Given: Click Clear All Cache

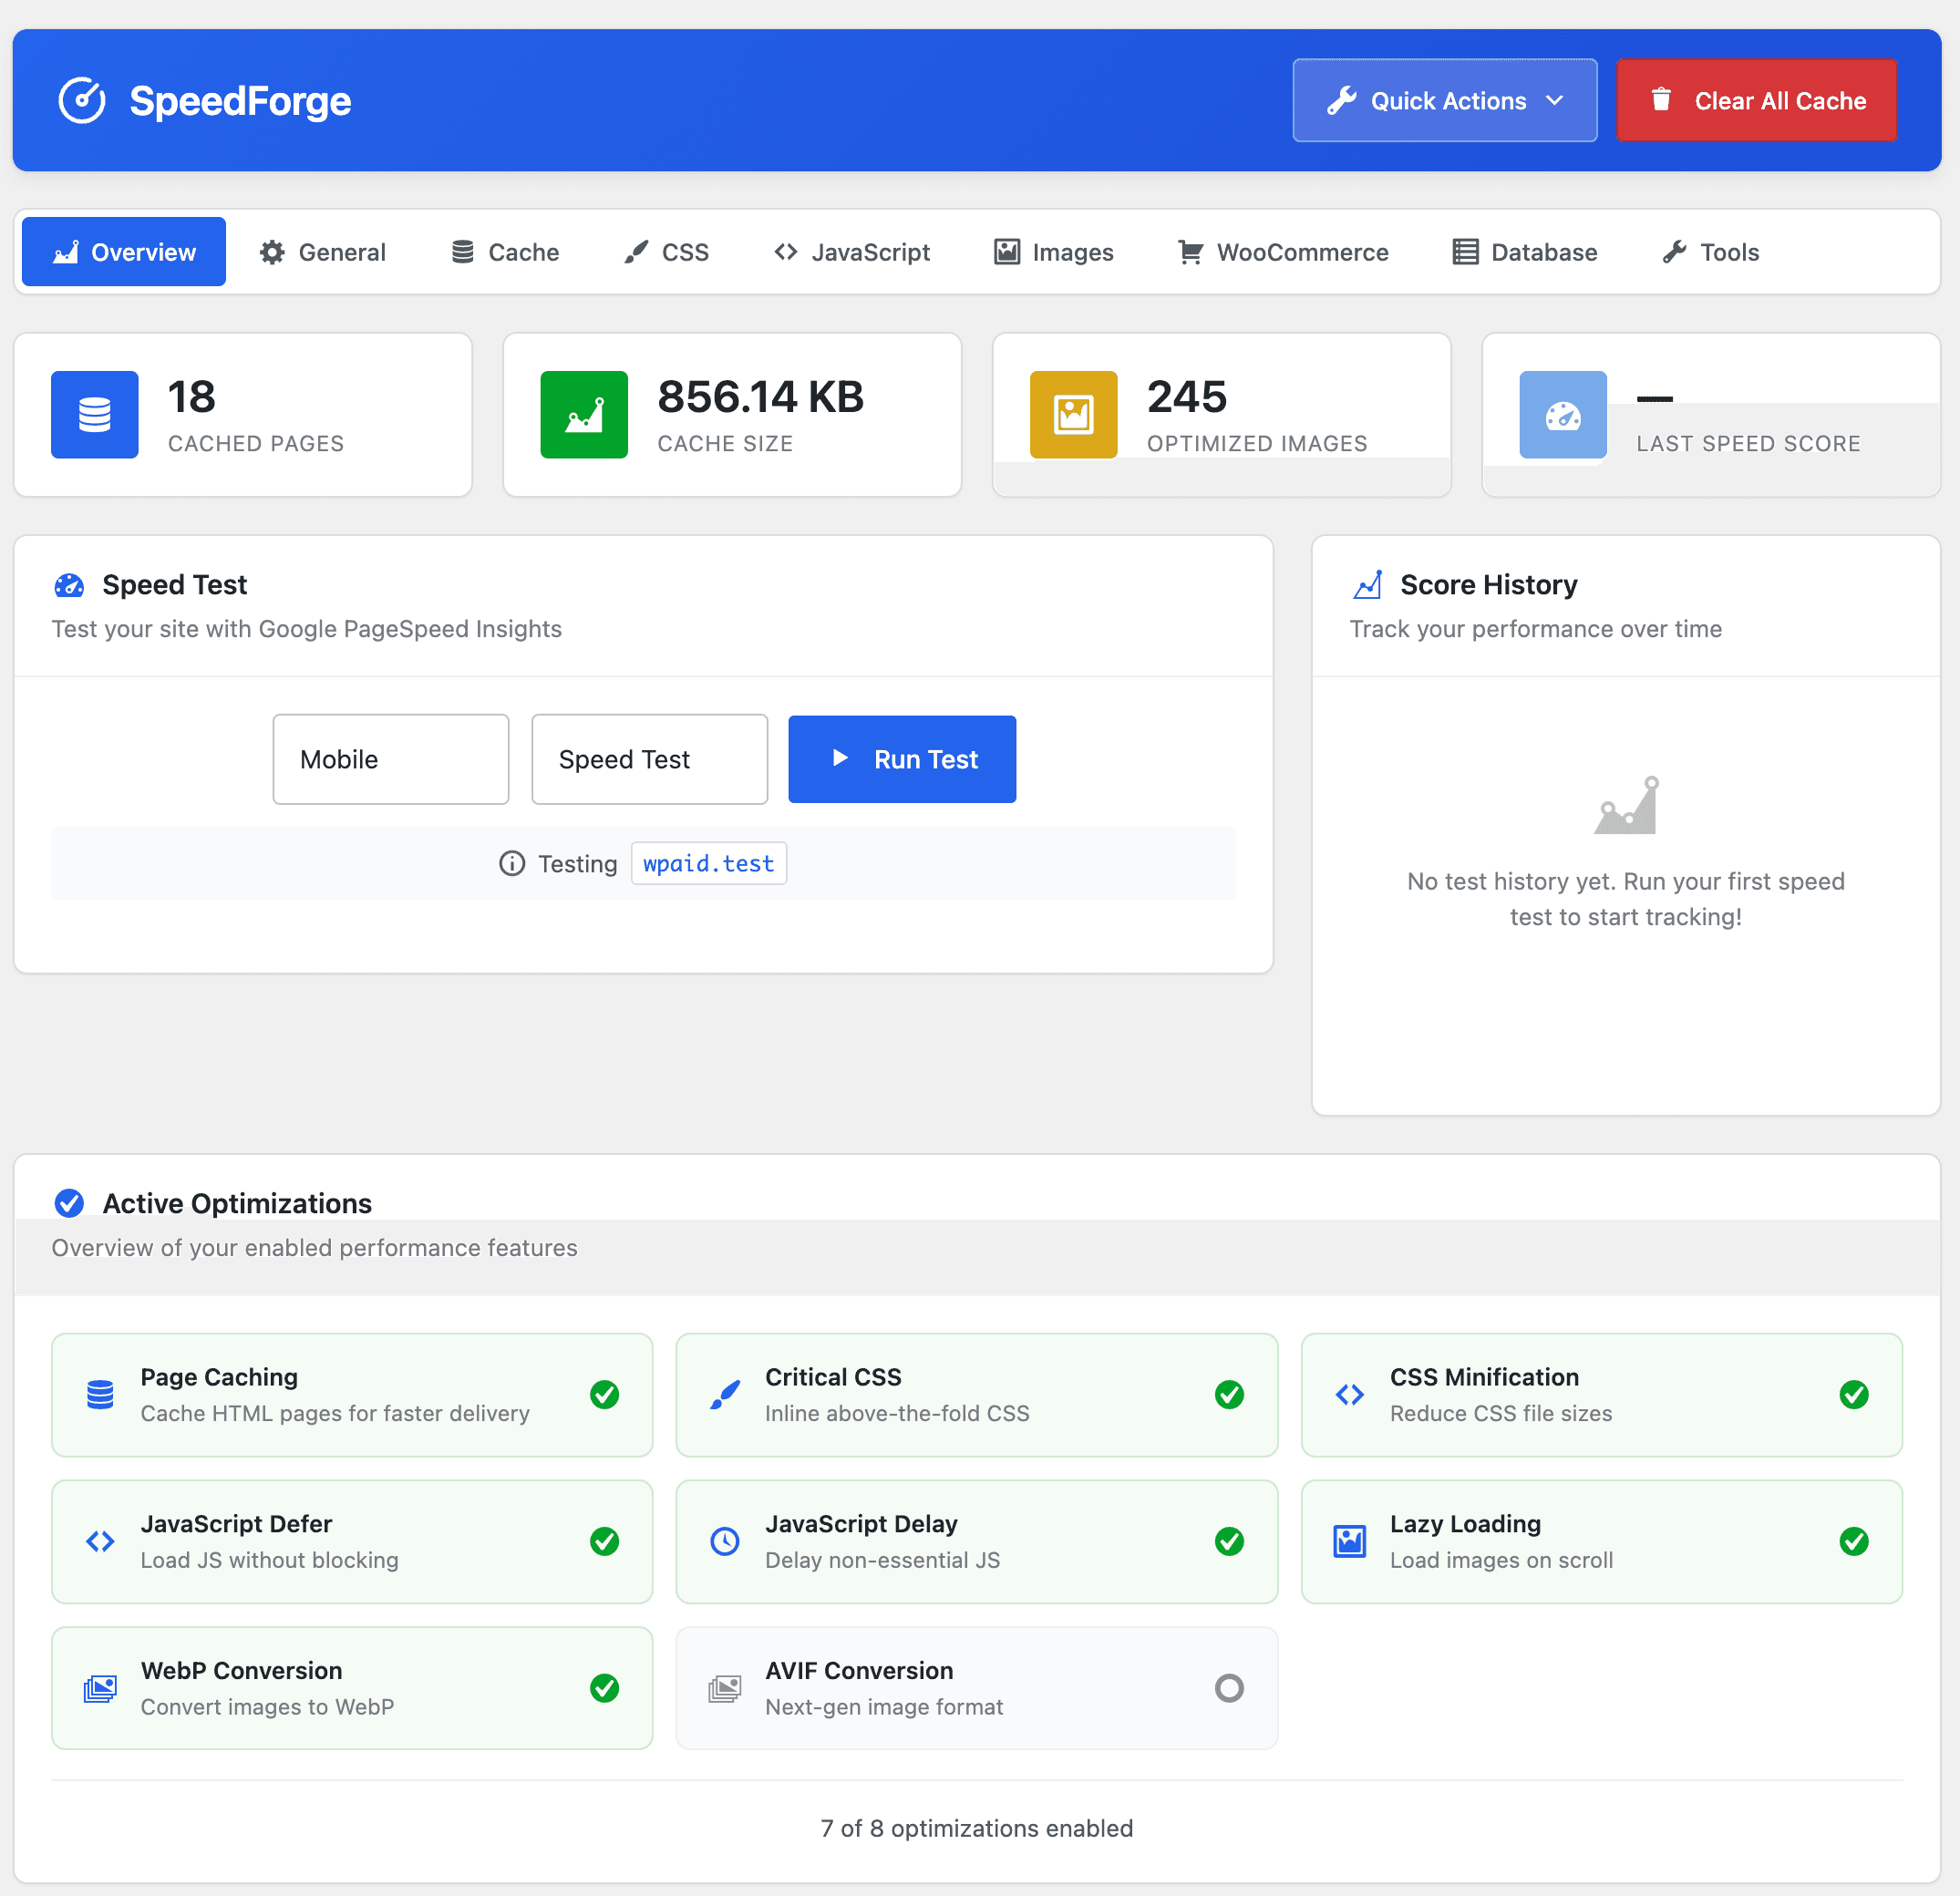Looking at the screenshot, I should (1756, 100).
